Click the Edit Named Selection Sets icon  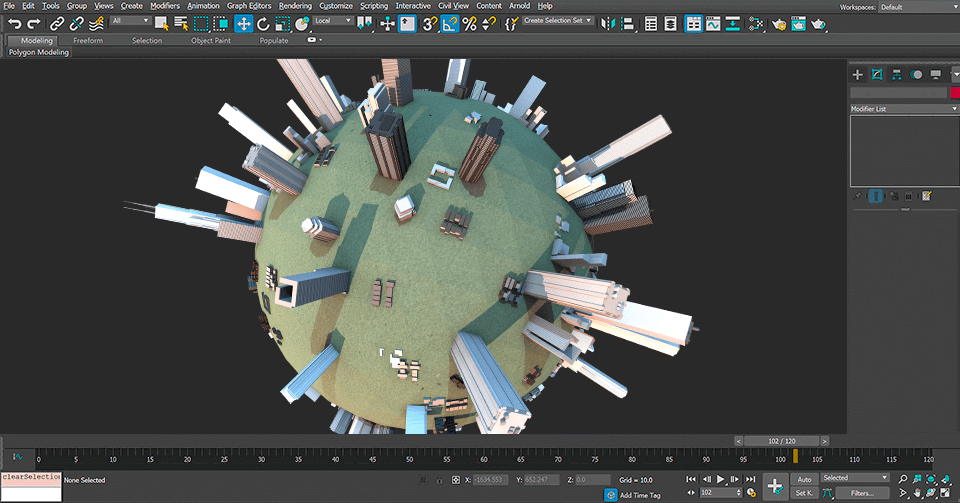(512, 24)
